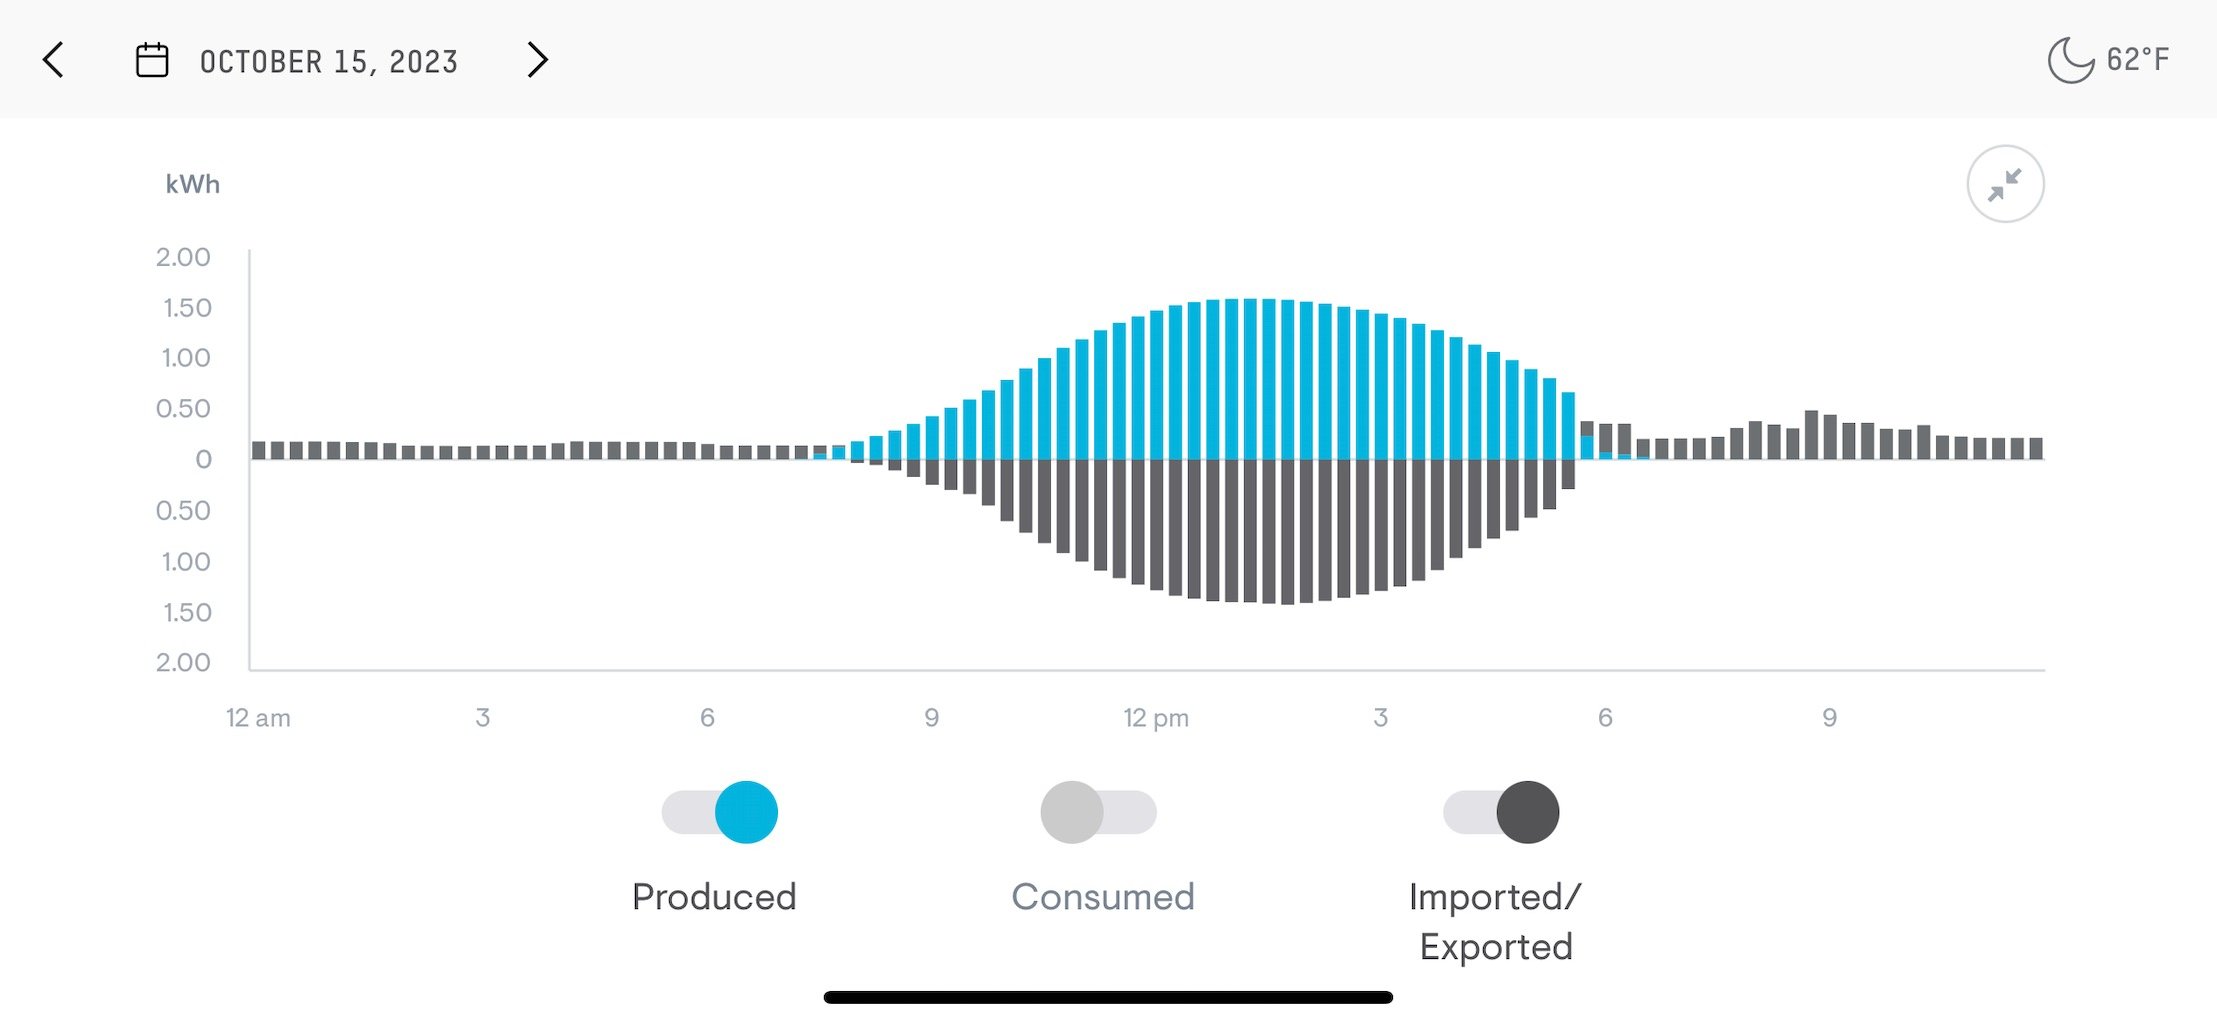Click the Produced label

click(714, 897)
